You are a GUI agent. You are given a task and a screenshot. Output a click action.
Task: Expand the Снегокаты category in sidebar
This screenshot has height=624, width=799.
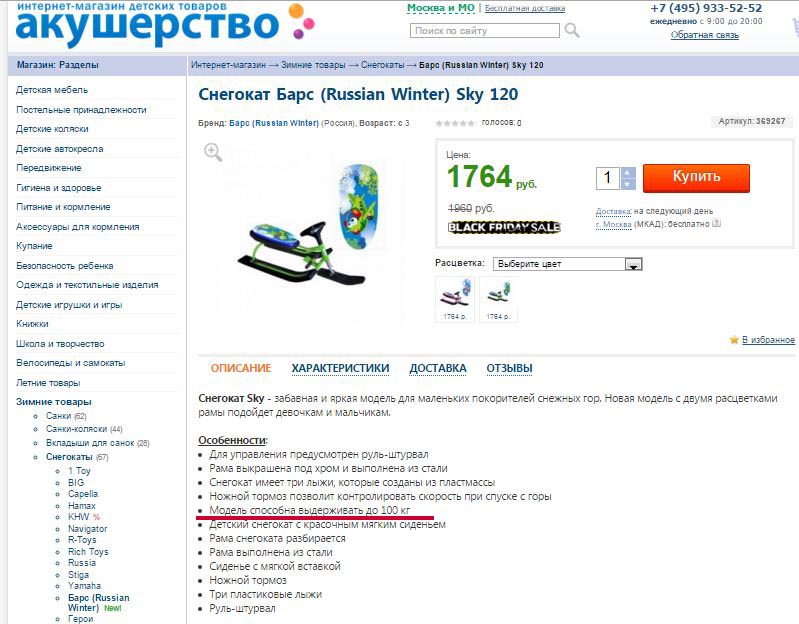coord(69,457)
